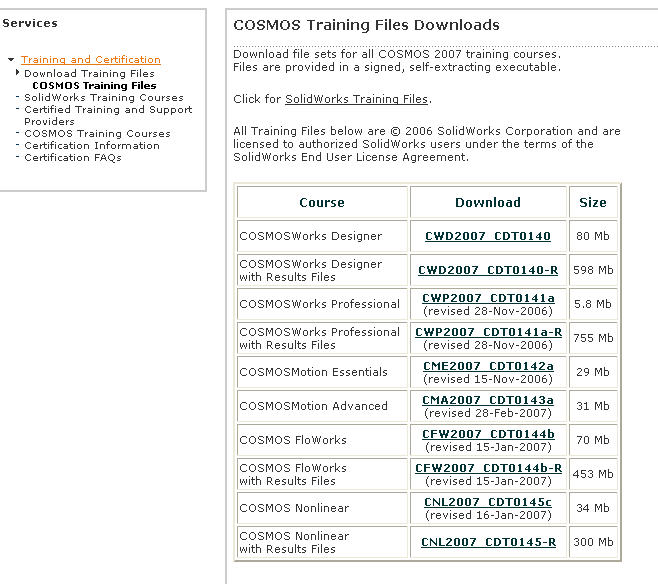The image size is (658, 584).
Task: Collapse the Training and Certification arrow
Action: point(11,60)
